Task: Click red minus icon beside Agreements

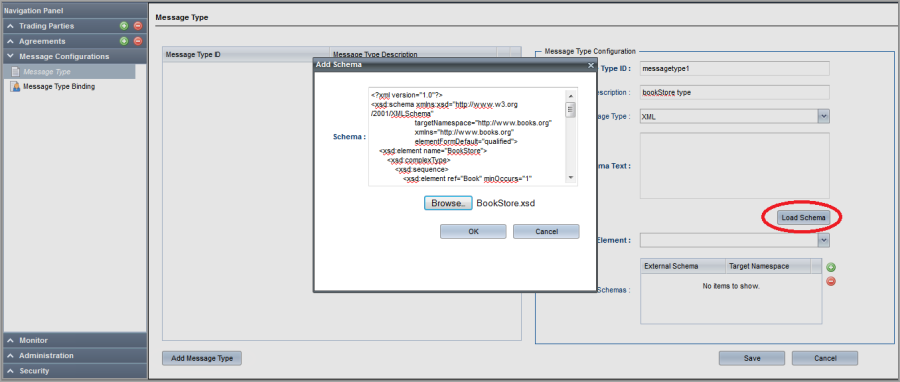Action: (138, 41)
